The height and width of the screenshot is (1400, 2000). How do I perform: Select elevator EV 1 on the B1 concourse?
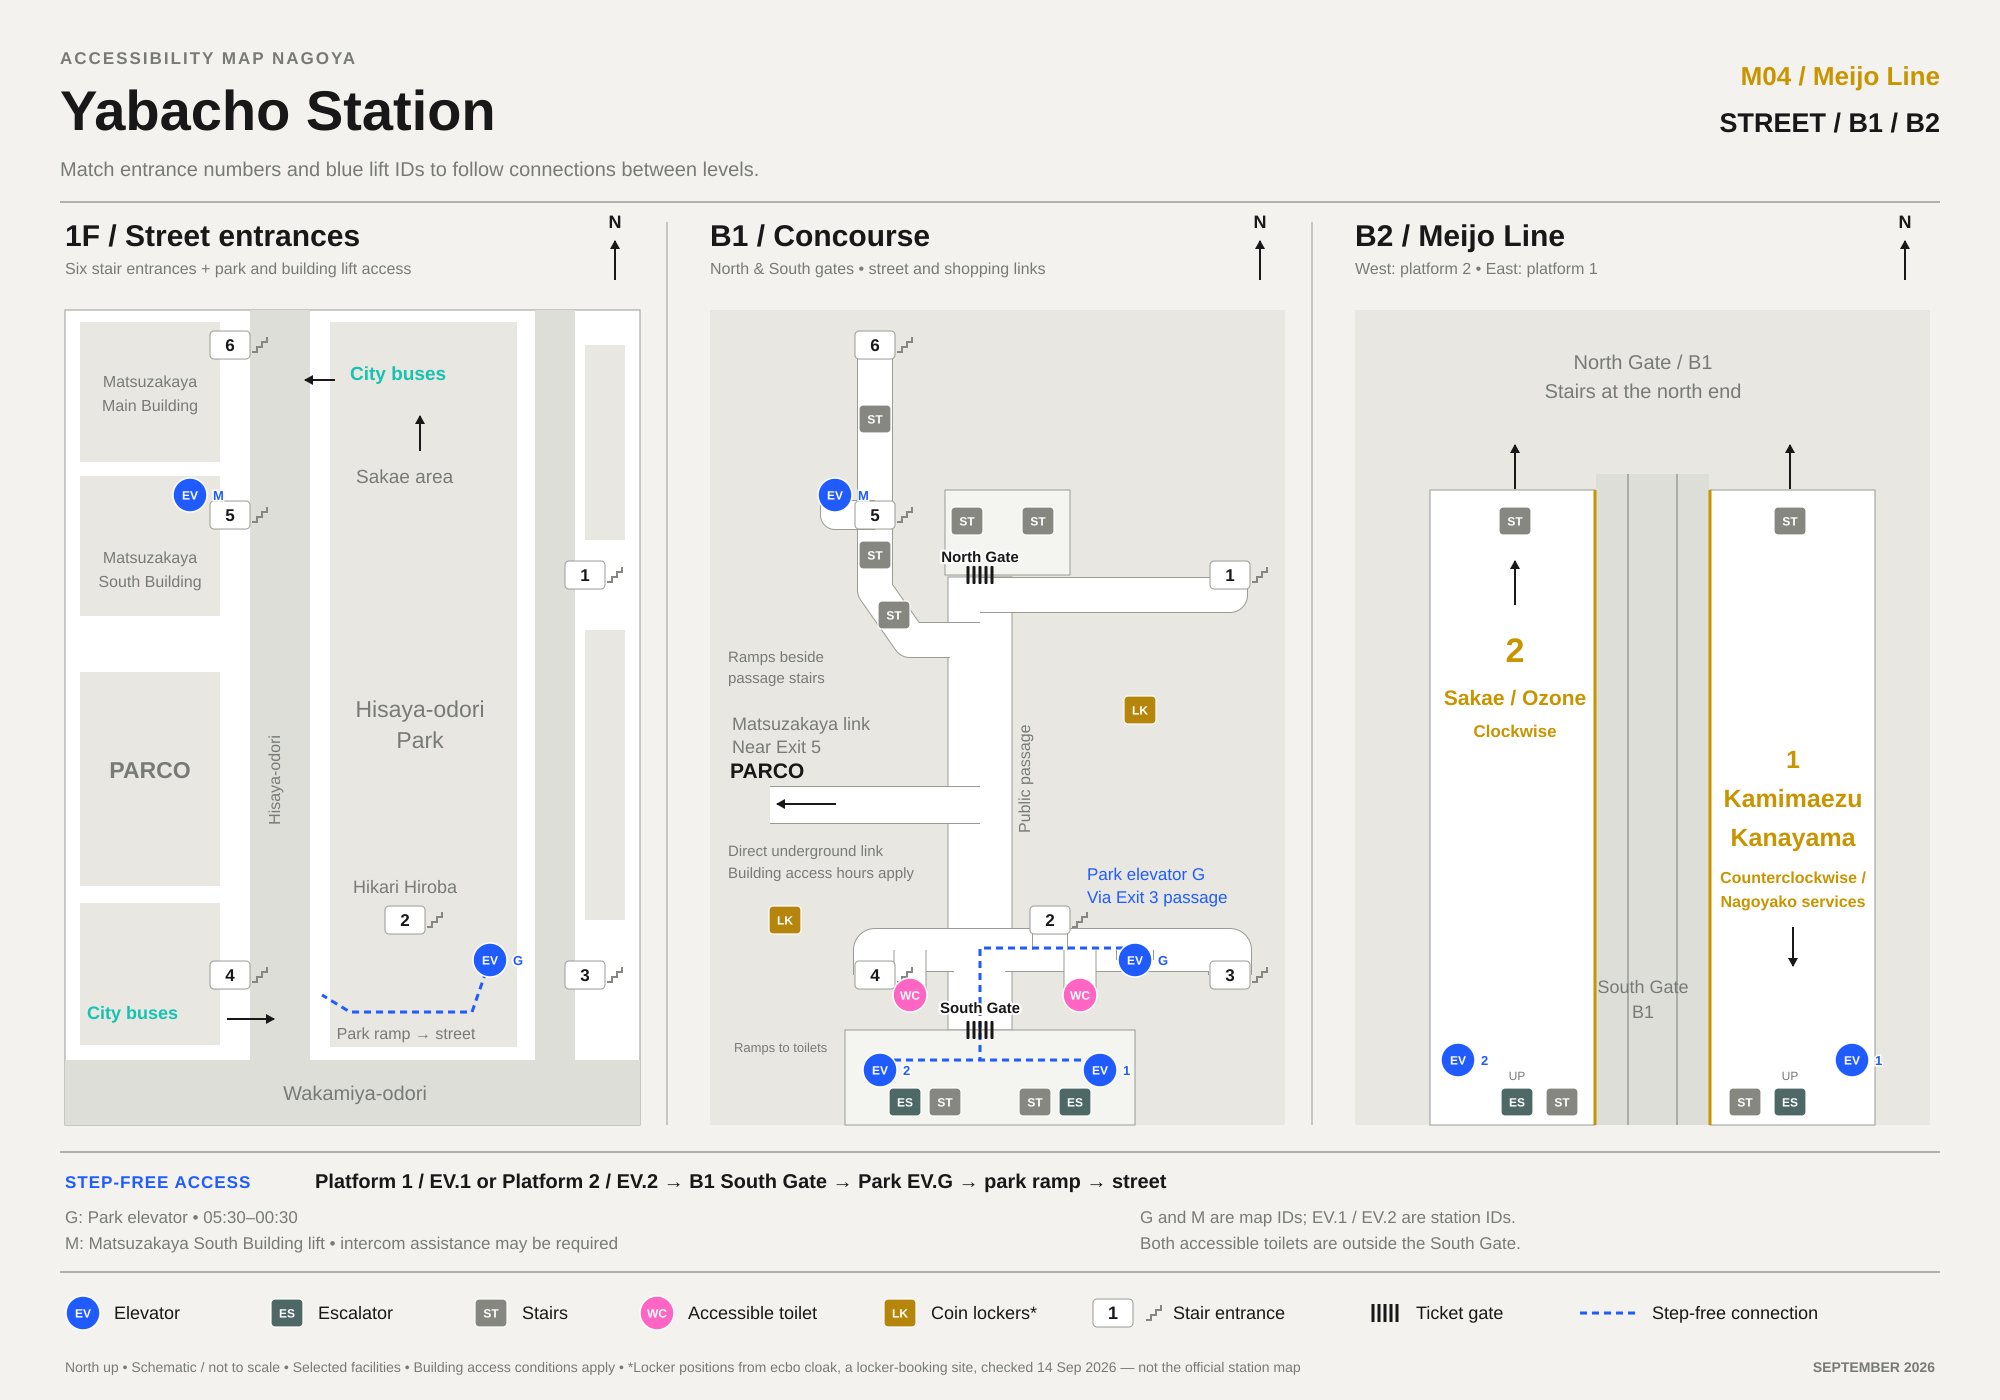click(1100, 1070)
